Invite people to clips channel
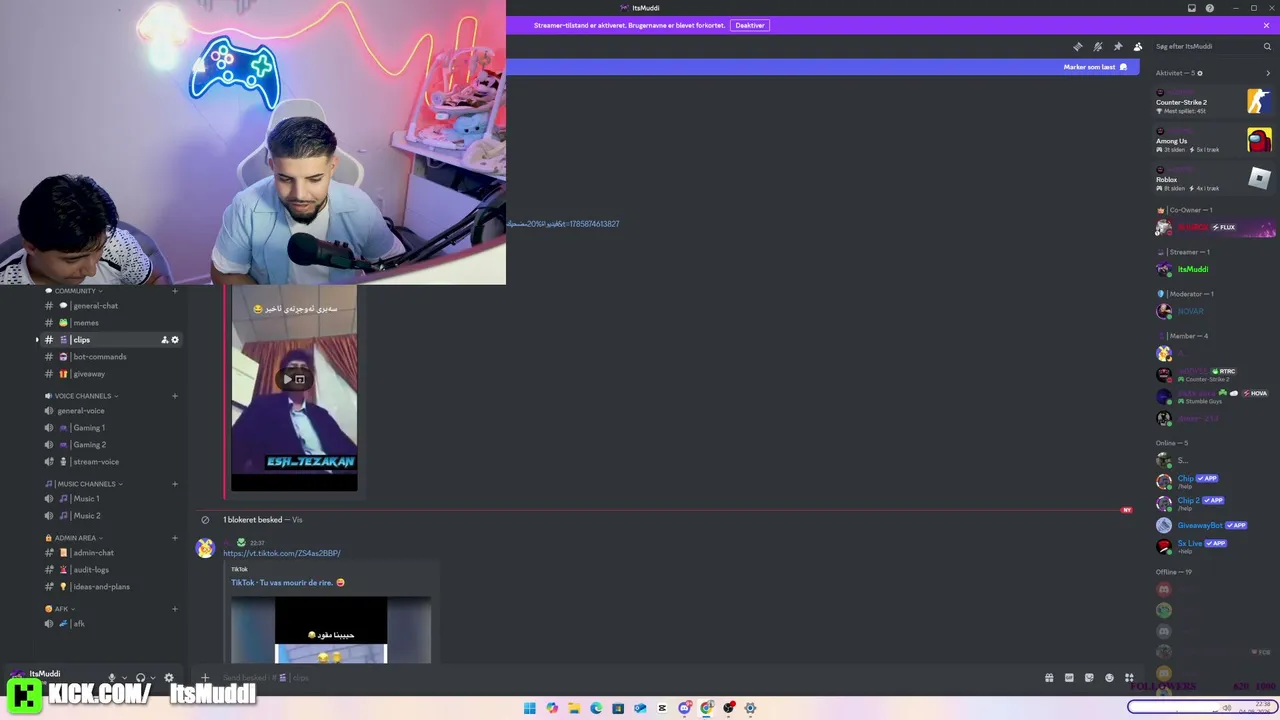Viewport: 1280px width, 720px height. click(x=165, y=340)
